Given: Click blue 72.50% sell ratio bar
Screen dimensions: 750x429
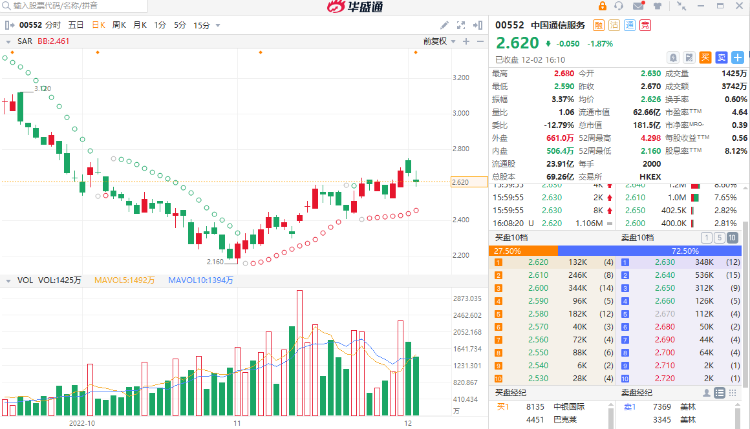Looking at the screenshot, I should pos(650,251).
